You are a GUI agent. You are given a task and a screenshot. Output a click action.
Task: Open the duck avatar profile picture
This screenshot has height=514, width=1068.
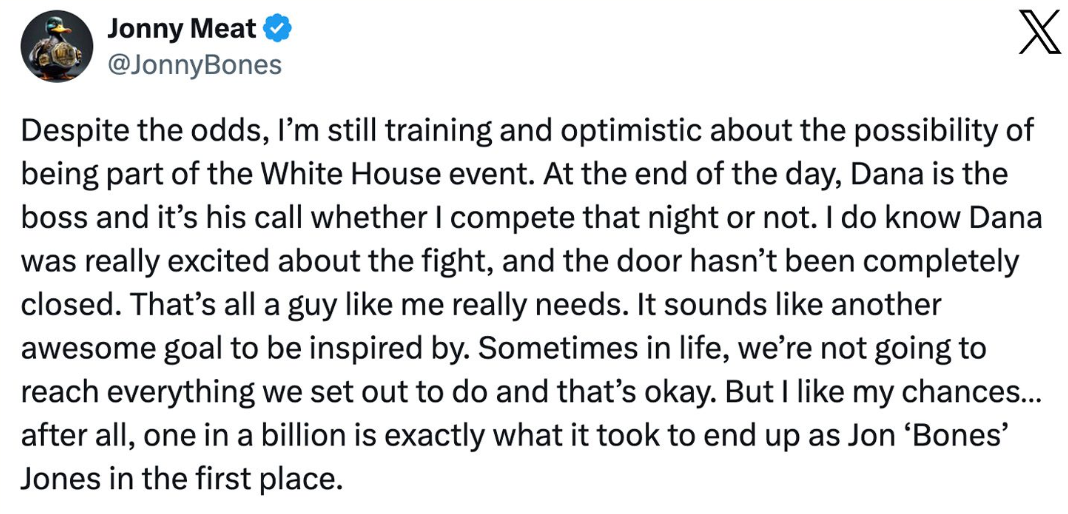pyautogui.click(x=57, y=48)
